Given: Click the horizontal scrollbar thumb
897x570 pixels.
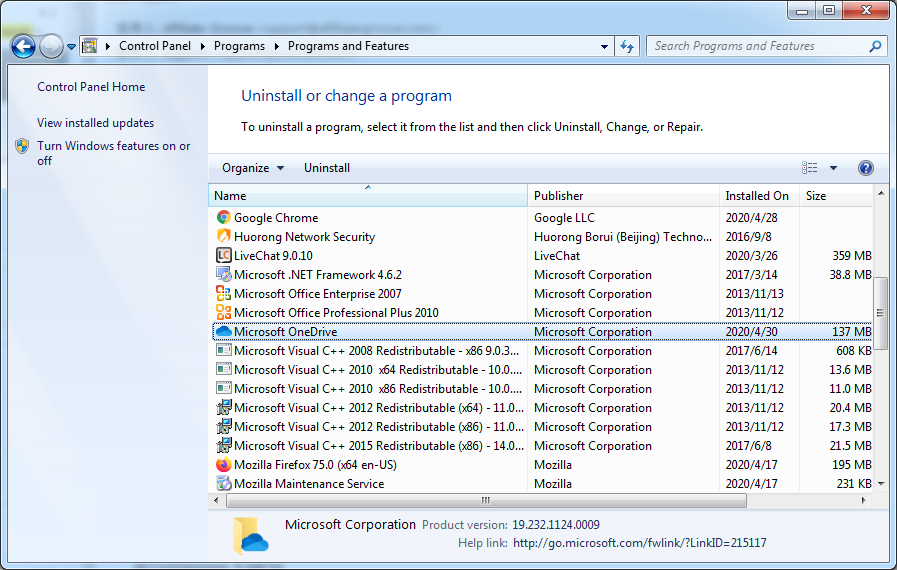Looking at the screenshot, I should 486,500.
